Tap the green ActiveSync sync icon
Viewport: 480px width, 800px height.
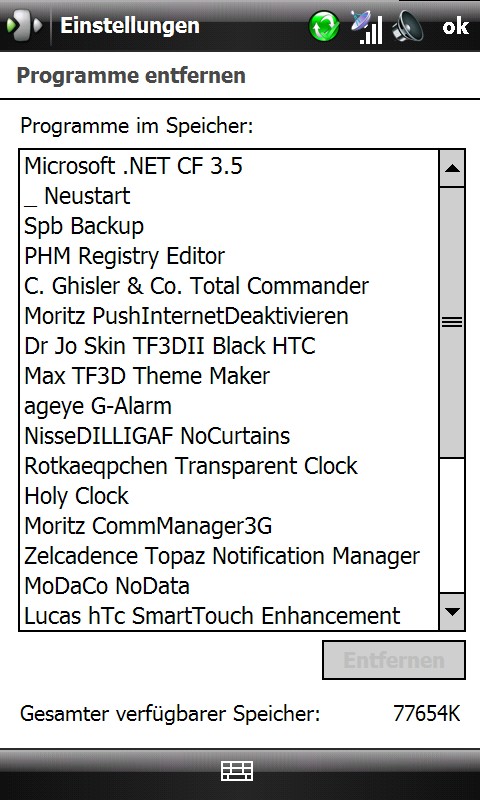324,26
